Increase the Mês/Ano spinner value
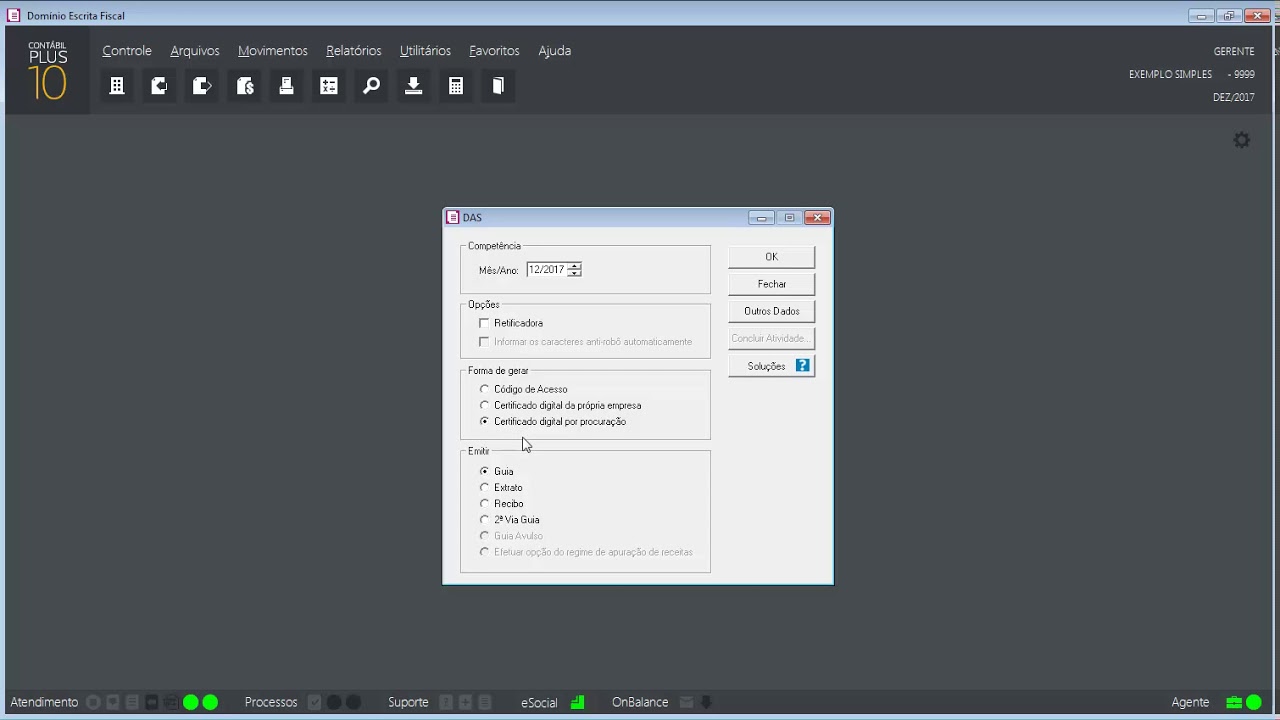1280x720 pixels. point(574,266)
